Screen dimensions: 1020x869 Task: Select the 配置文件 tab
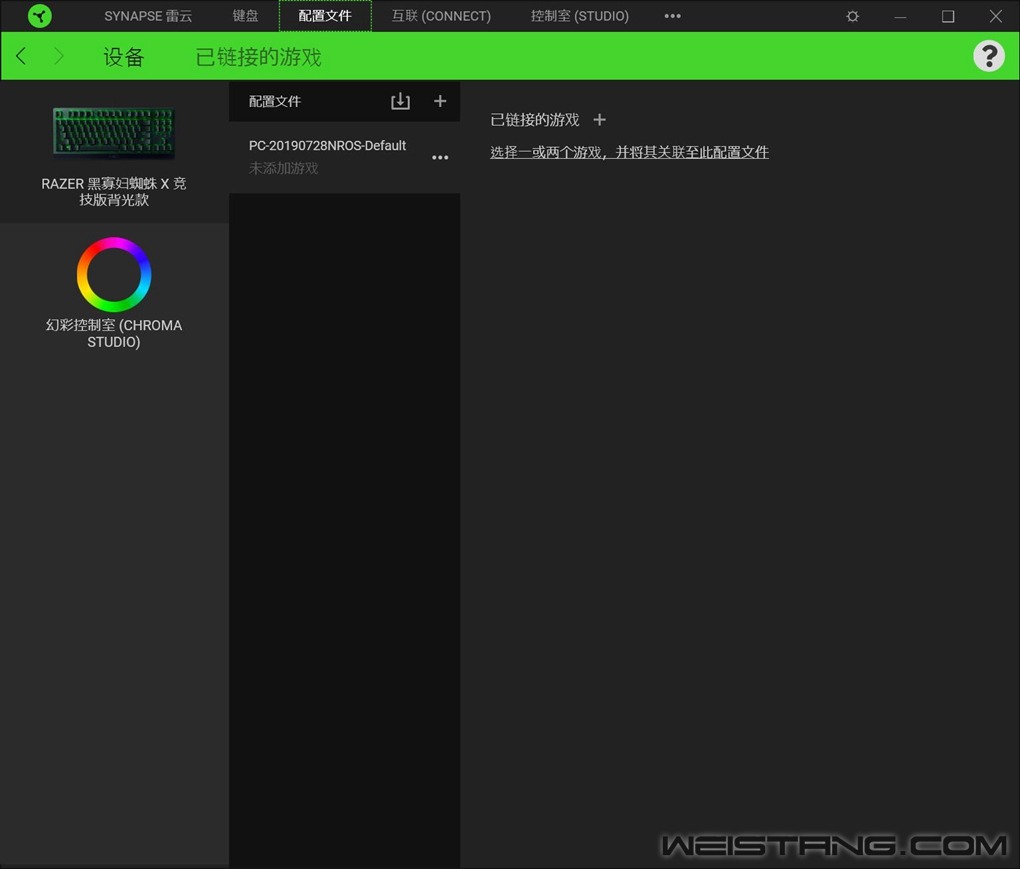(325, 16)
